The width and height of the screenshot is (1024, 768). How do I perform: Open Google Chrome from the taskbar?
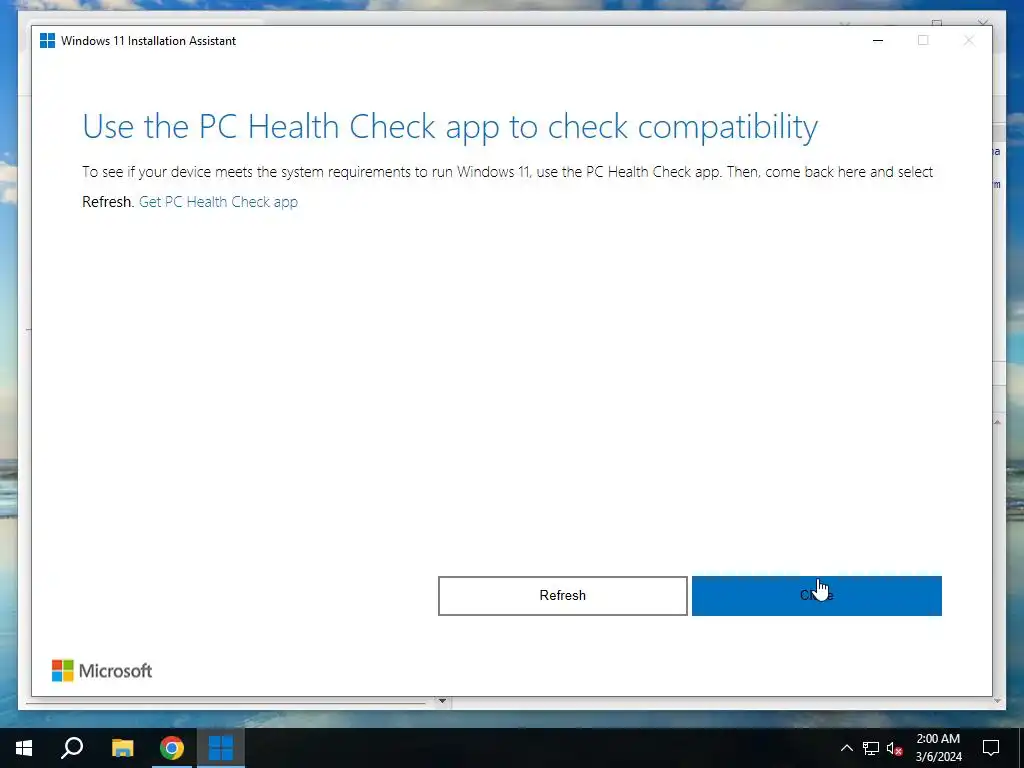[172, 748]
